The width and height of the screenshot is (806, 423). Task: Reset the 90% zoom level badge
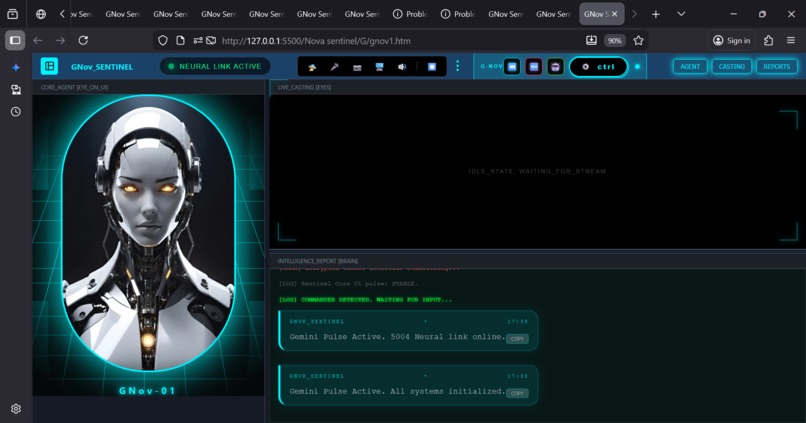(x=614, y=41)
